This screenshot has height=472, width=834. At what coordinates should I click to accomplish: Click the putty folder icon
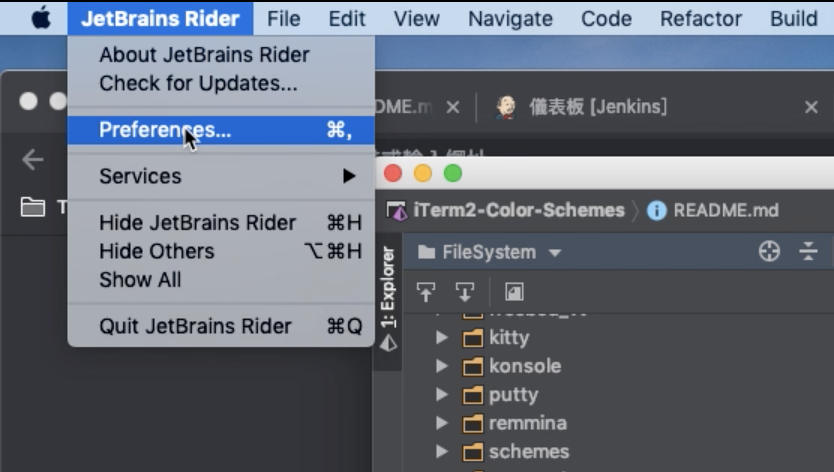pos(472,395)
